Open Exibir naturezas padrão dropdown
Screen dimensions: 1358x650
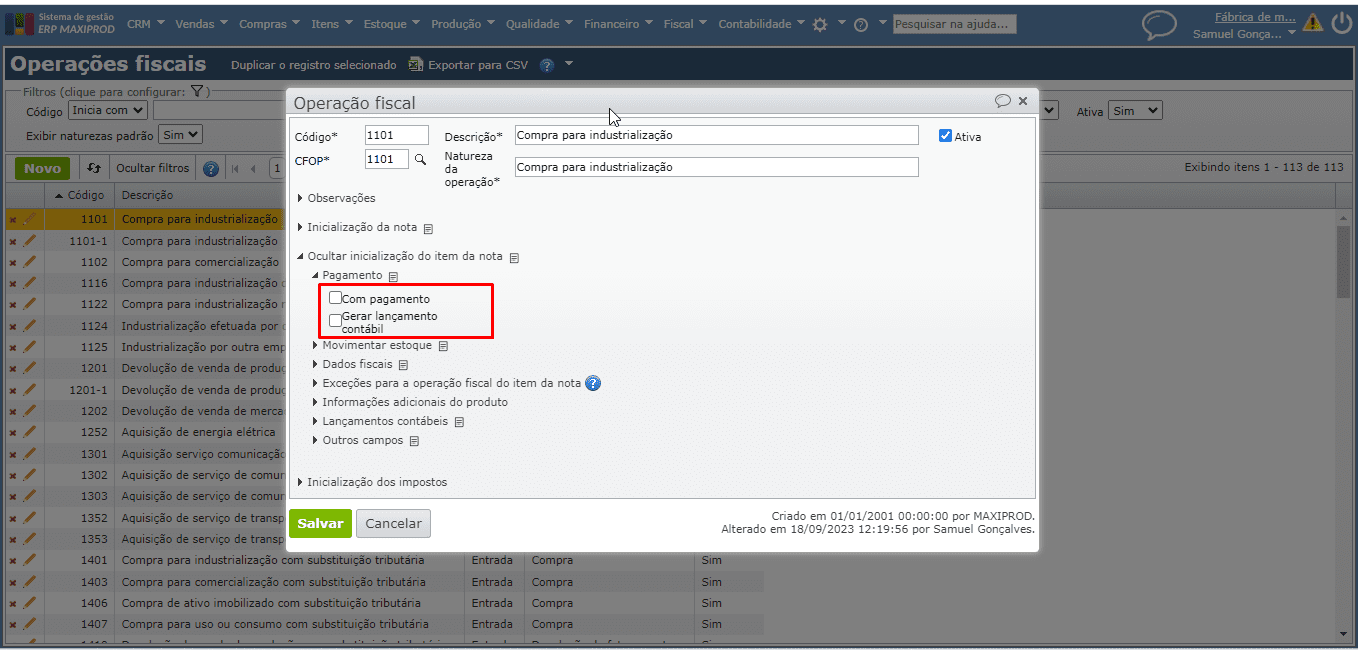coord(181,134)
